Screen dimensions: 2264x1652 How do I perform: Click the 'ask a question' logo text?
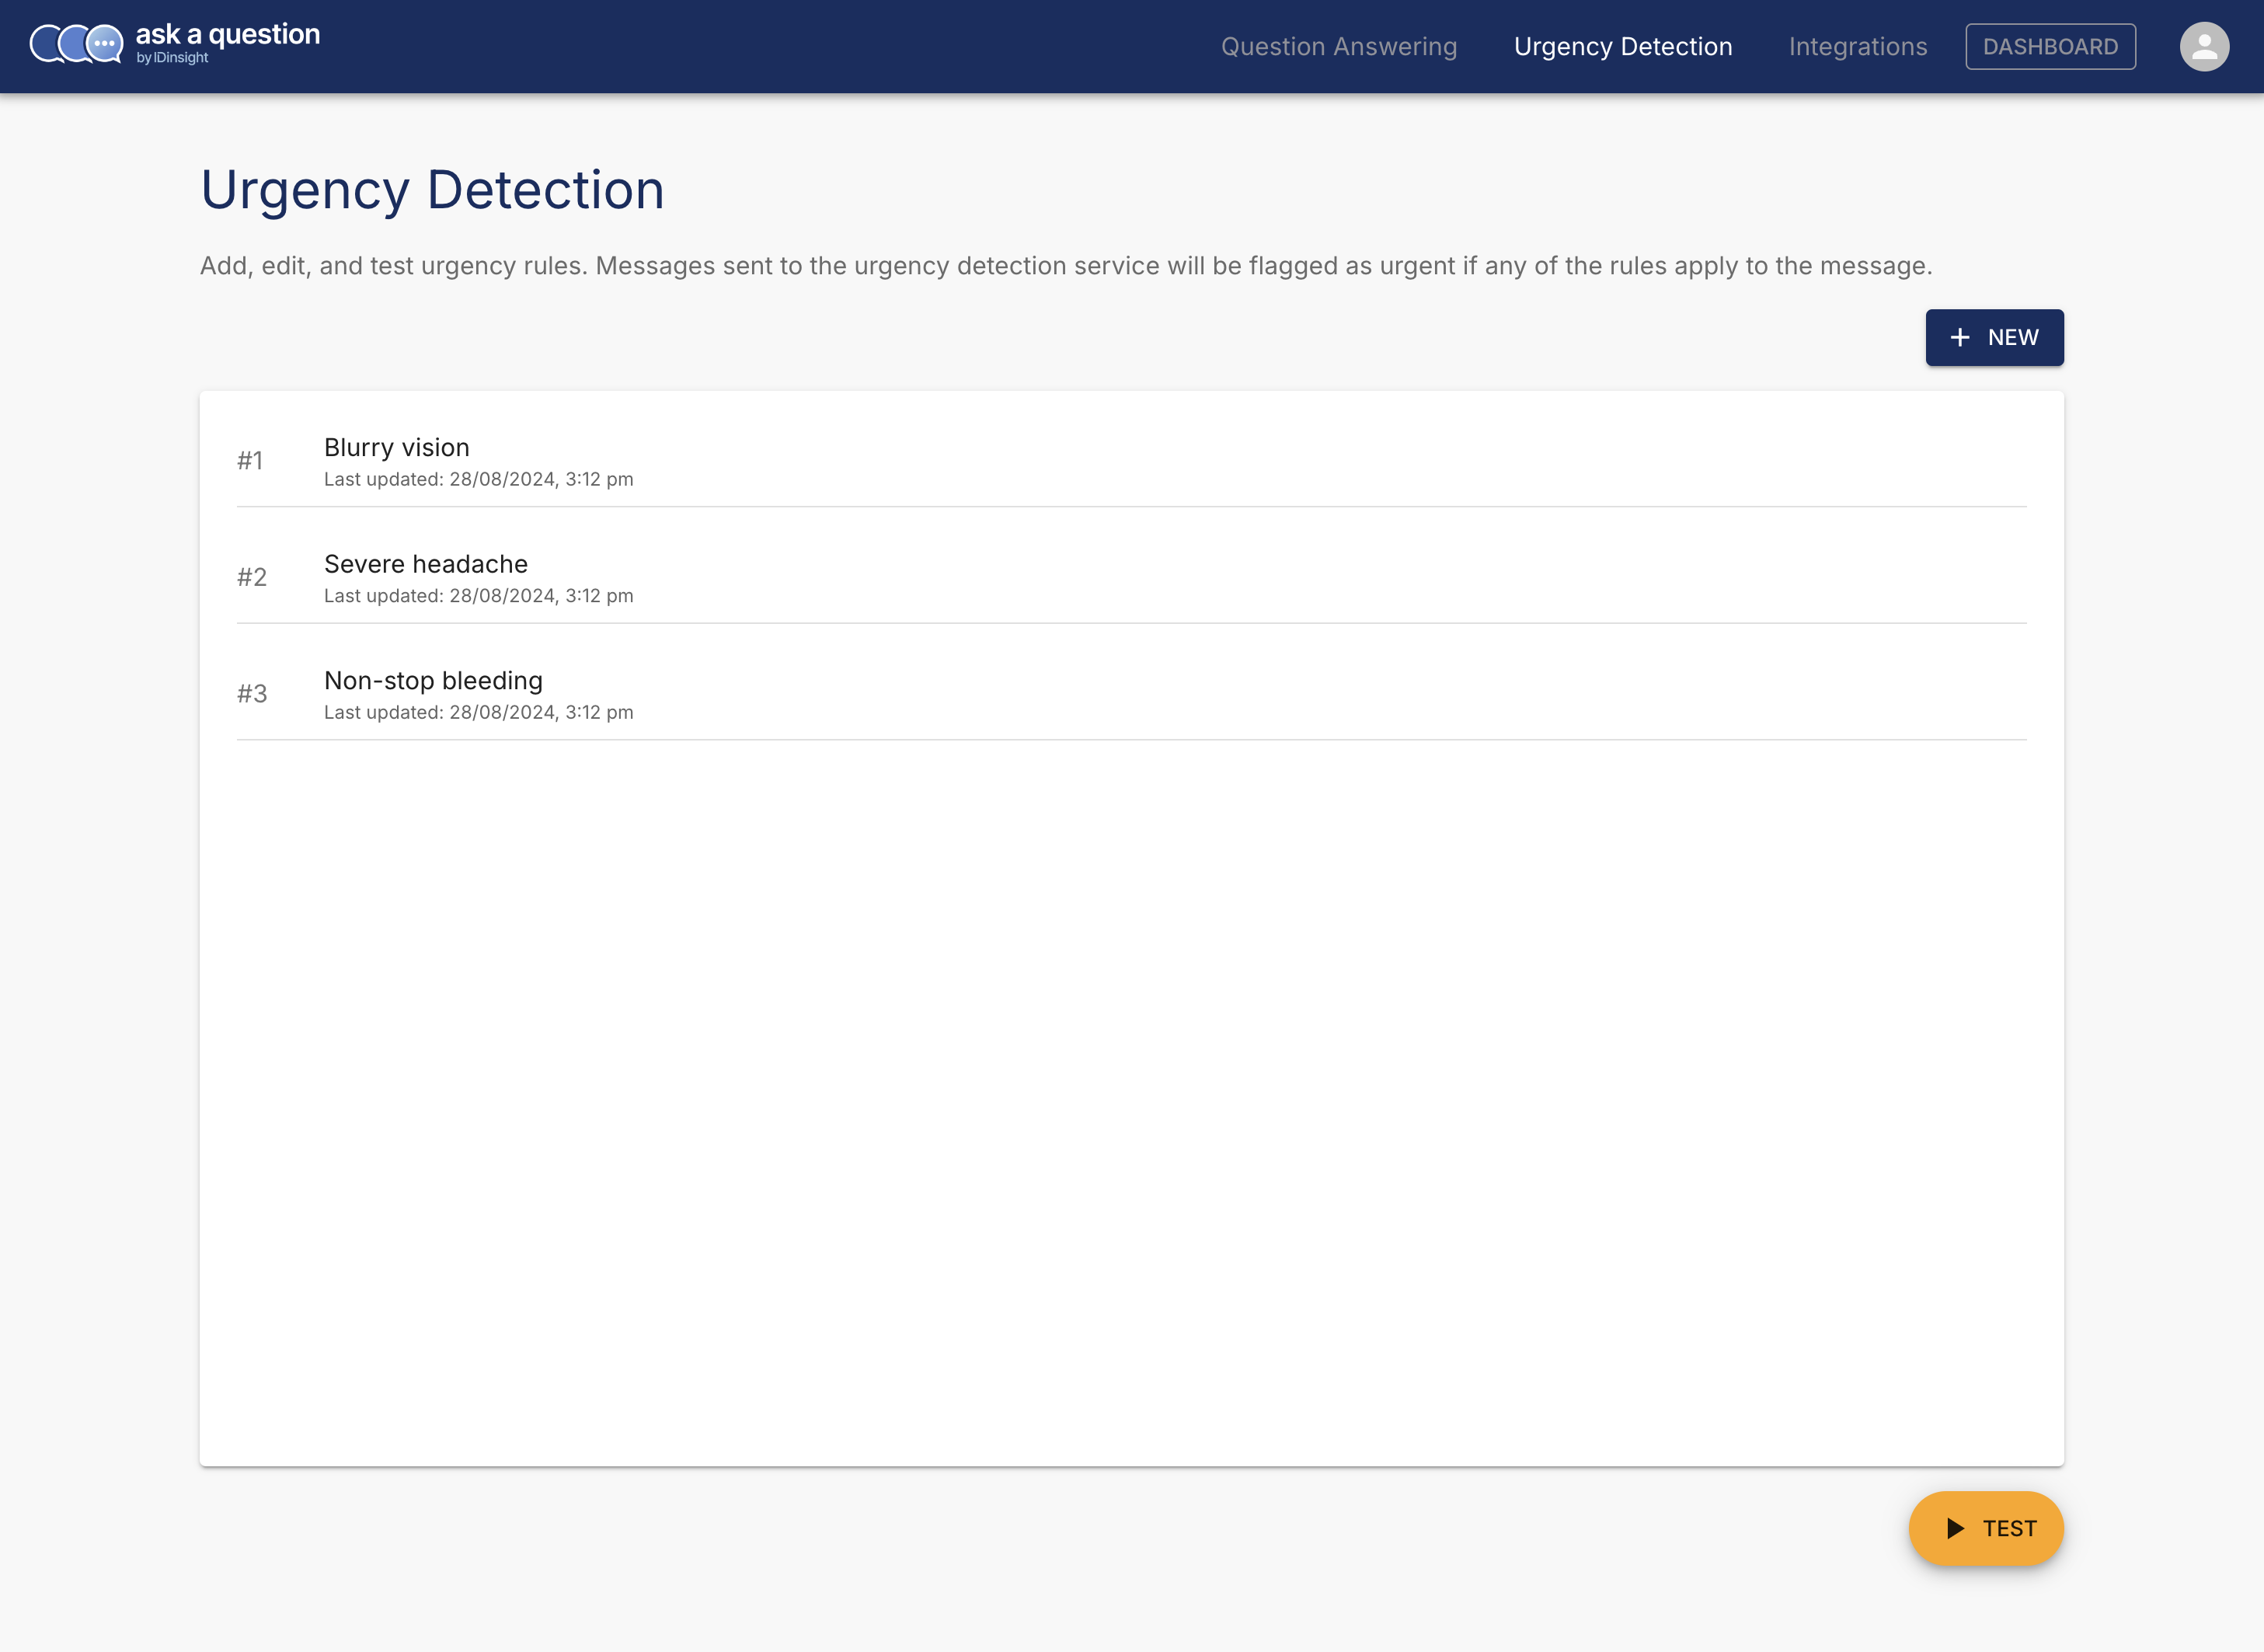[228, 35]
